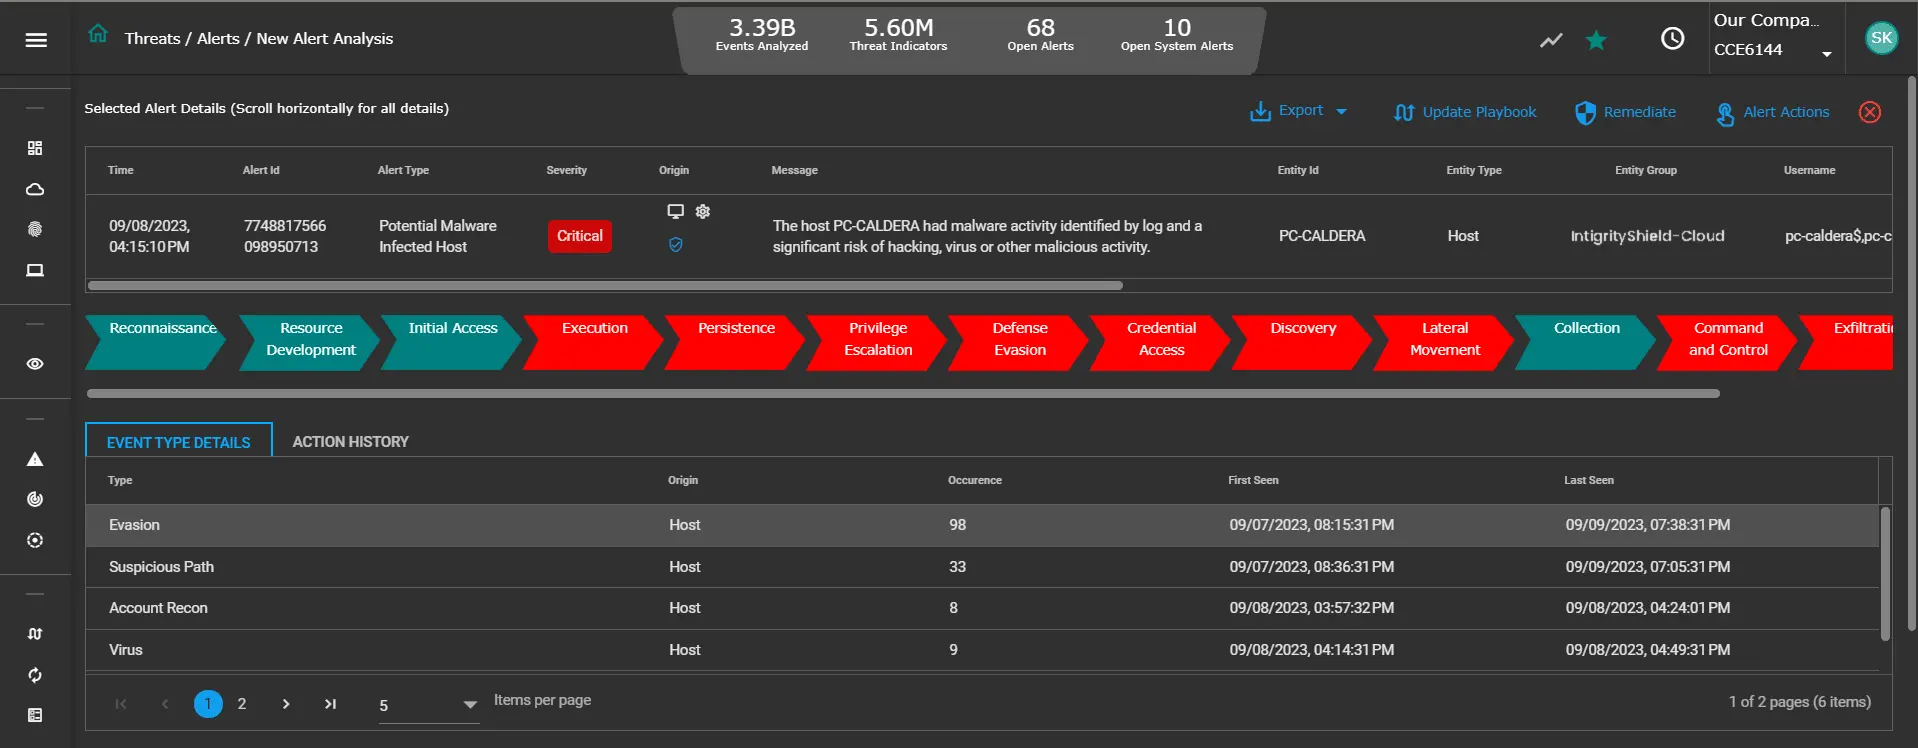The width and height of the screenshot is (1918, 748).
Task: Switch to Action History tab
Action: coord(351,441)
